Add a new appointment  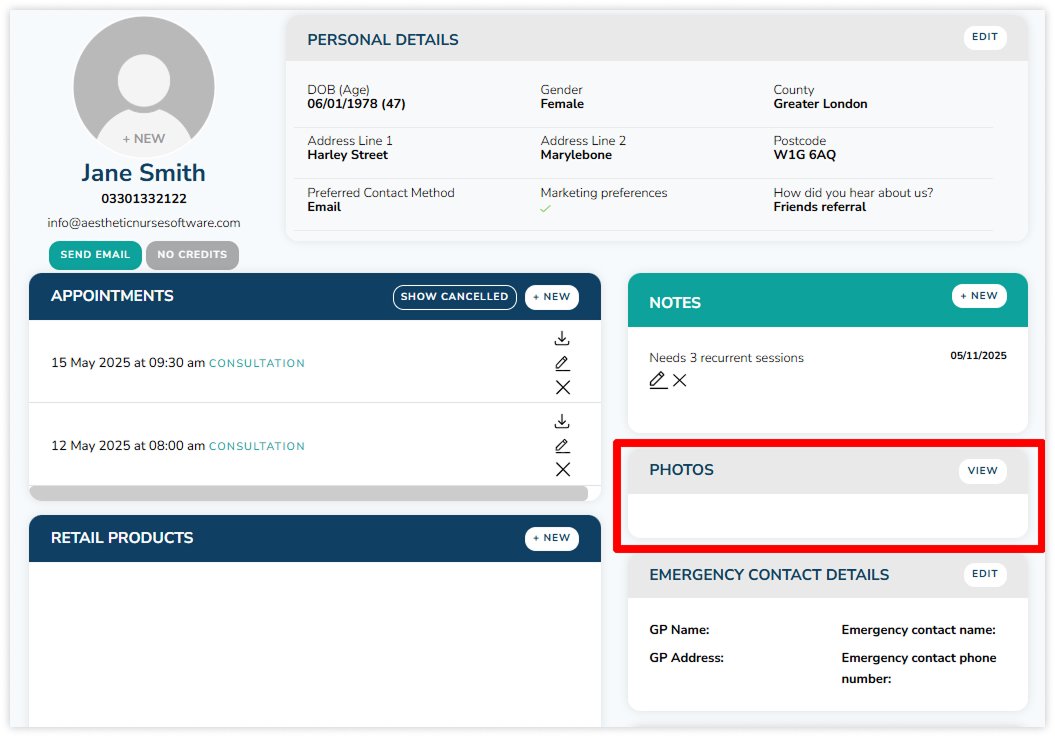[x=551, y=297]
